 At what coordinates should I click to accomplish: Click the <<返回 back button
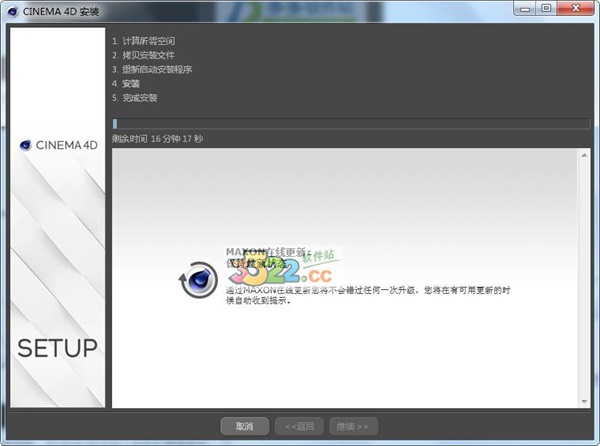299,426
